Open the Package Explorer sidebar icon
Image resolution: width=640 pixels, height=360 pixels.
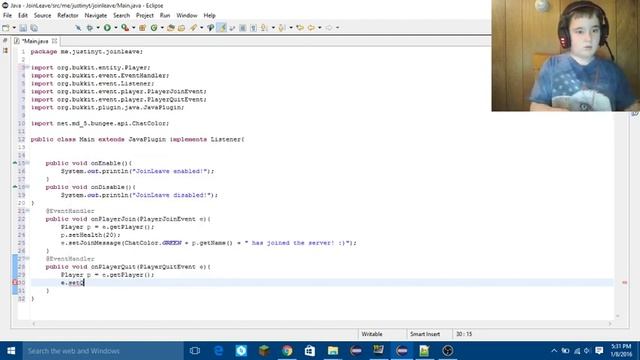click(5, 51)
